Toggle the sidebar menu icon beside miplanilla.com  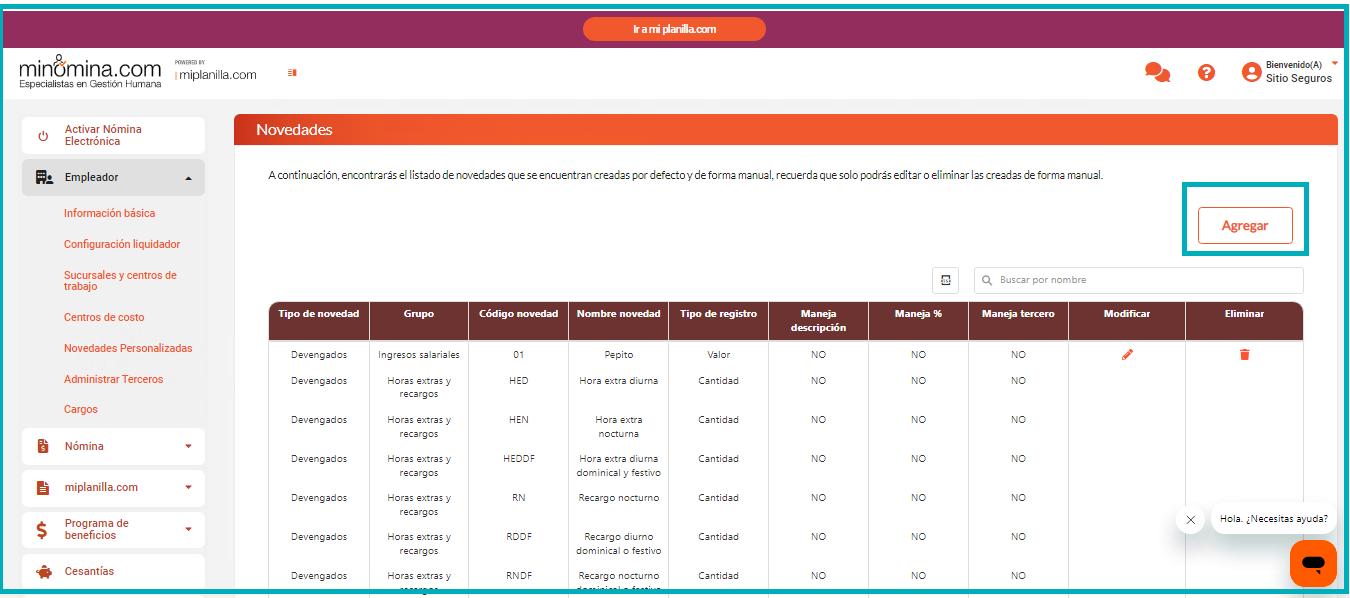click(292, 72)
